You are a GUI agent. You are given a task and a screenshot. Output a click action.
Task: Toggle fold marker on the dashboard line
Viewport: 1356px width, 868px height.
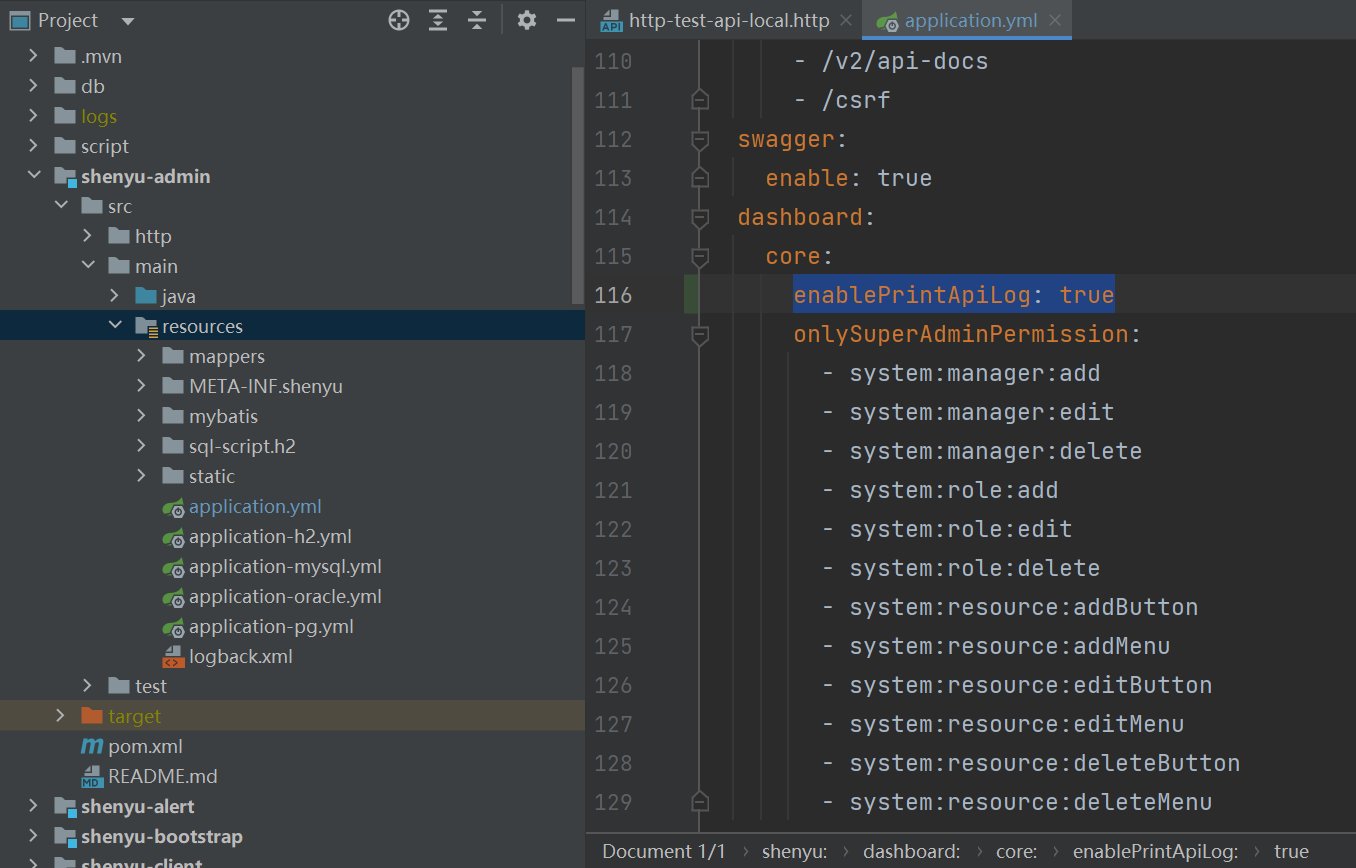(700, 217)
